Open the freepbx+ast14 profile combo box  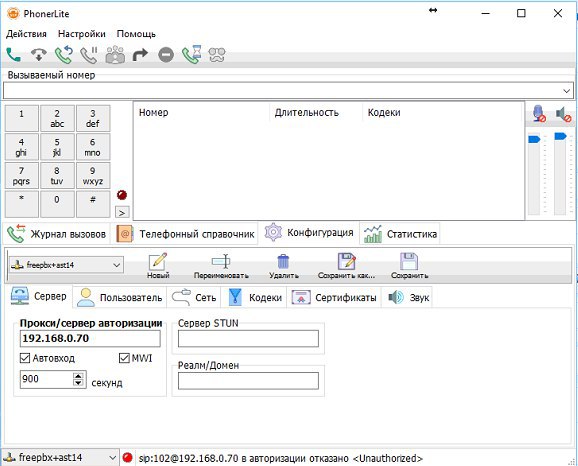tap(66, 265)
